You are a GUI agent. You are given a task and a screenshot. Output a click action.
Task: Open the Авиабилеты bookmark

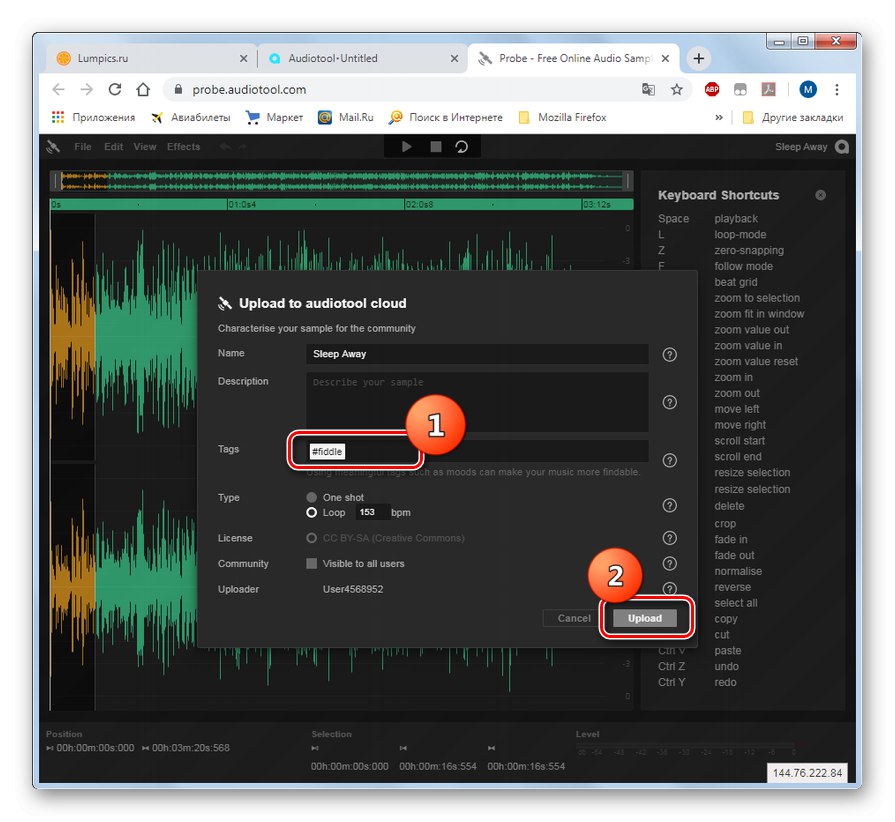(190, 117)
